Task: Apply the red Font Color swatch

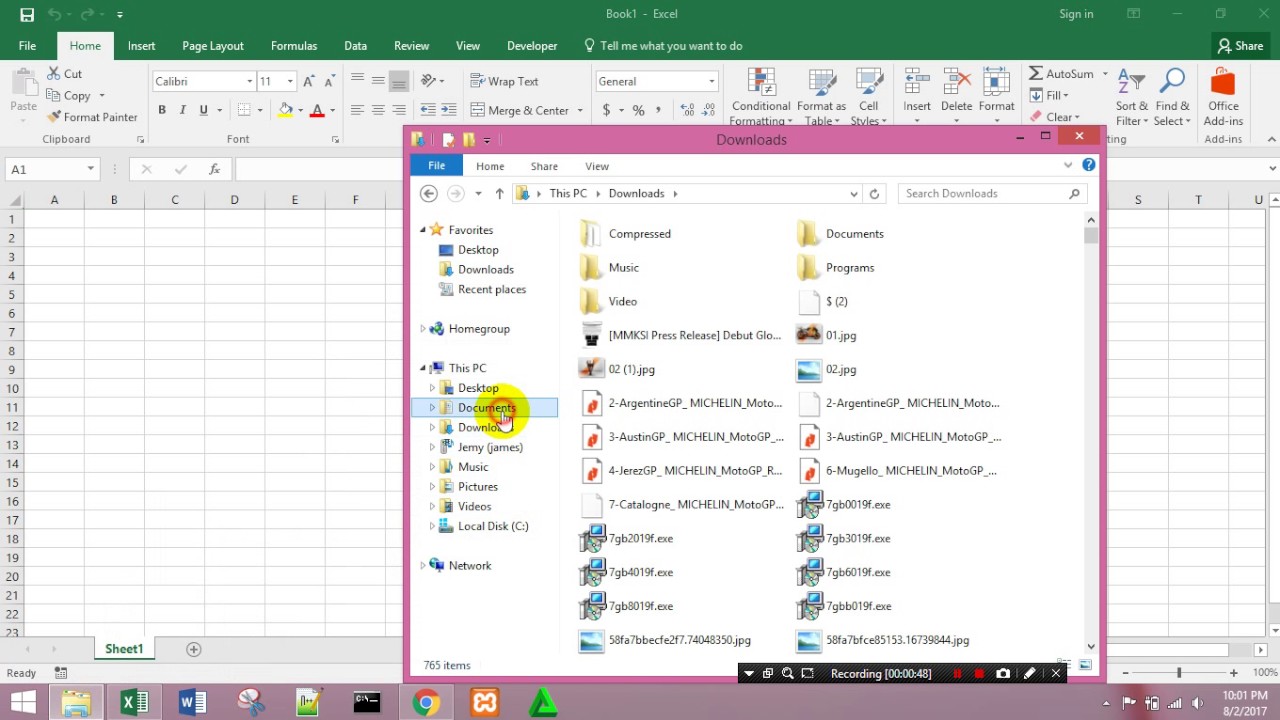Action: (x=317, y=110)
